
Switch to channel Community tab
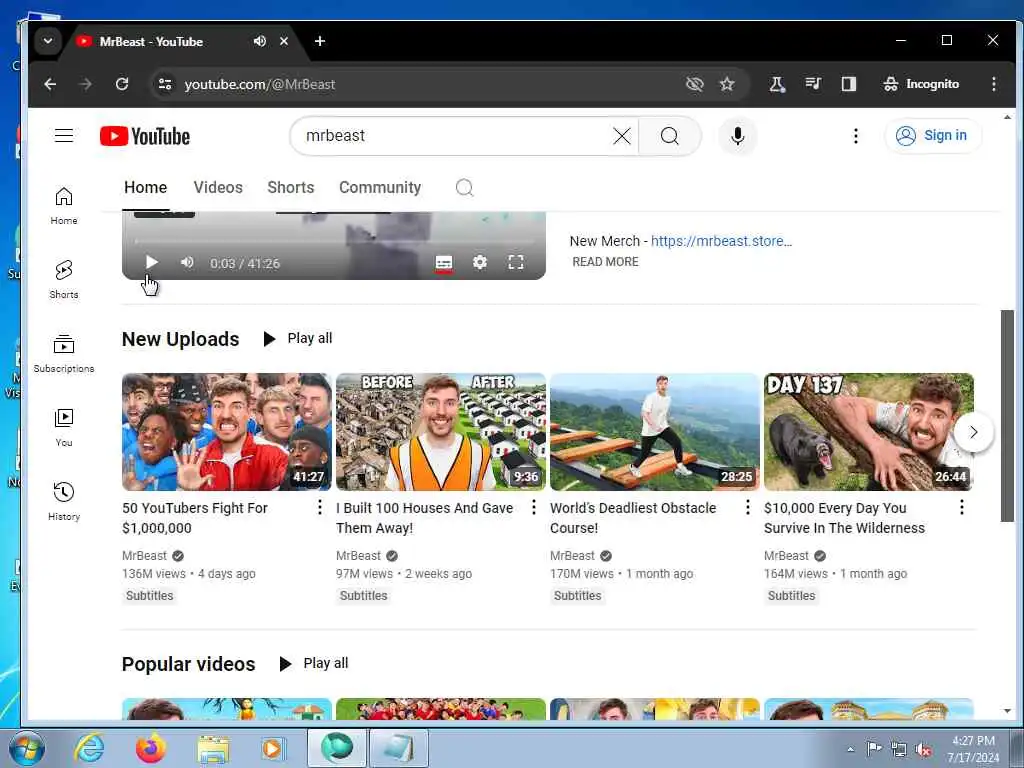pyautogui.click(x=380, y=187)
